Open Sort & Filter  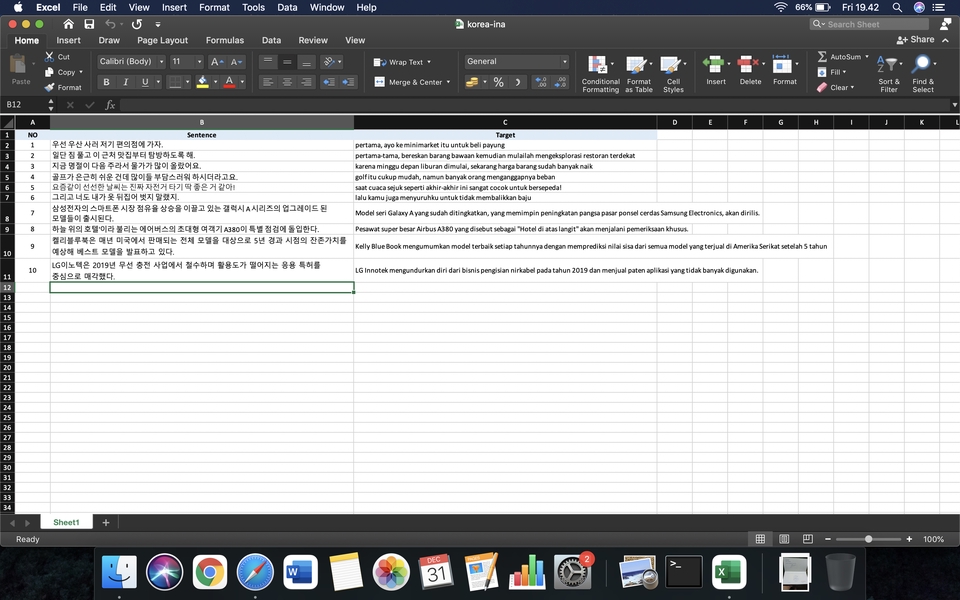coord(889,73)
